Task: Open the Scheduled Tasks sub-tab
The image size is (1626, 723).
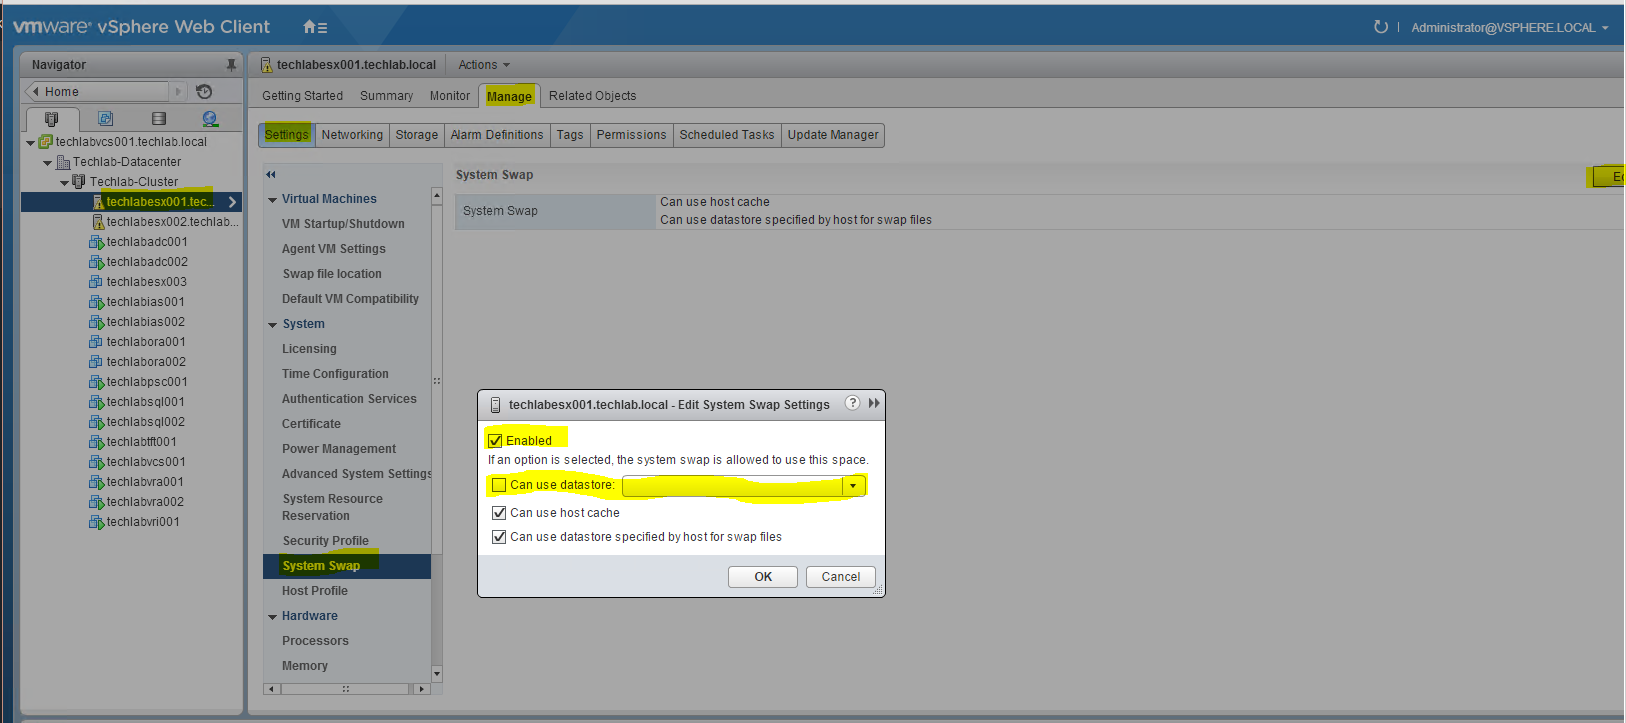Action: 727,135
